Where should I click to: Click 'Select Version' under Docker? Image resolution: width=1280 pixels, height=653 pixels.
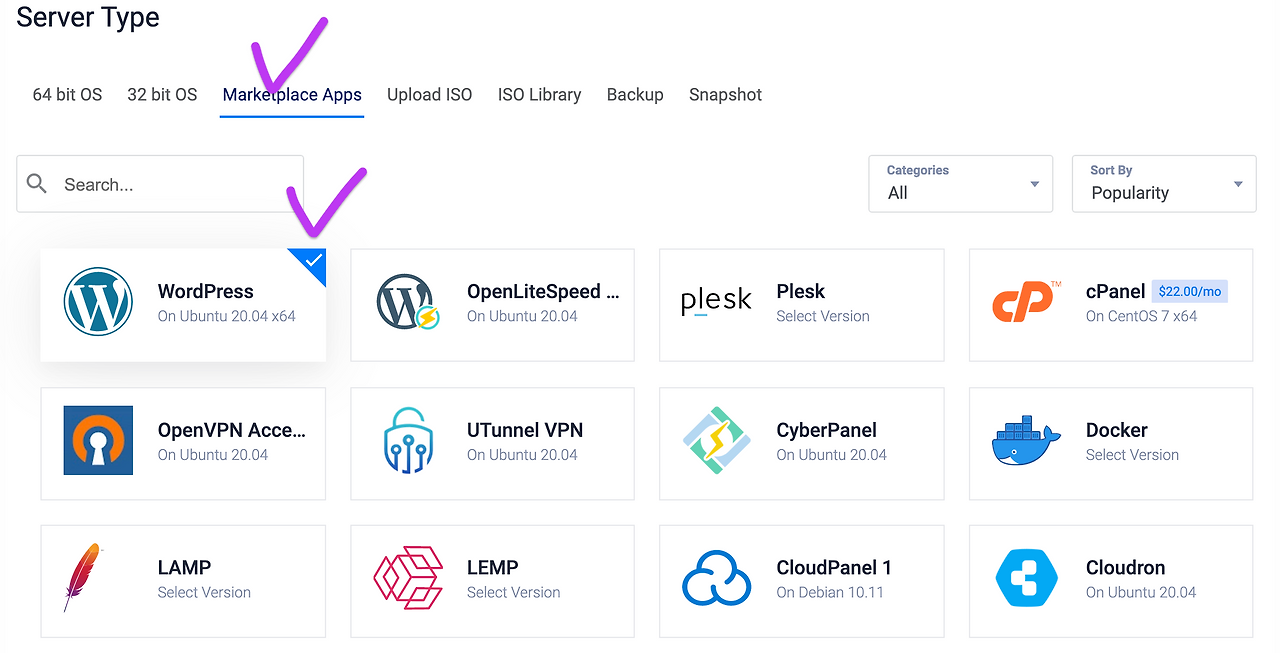pos(1132,454)
